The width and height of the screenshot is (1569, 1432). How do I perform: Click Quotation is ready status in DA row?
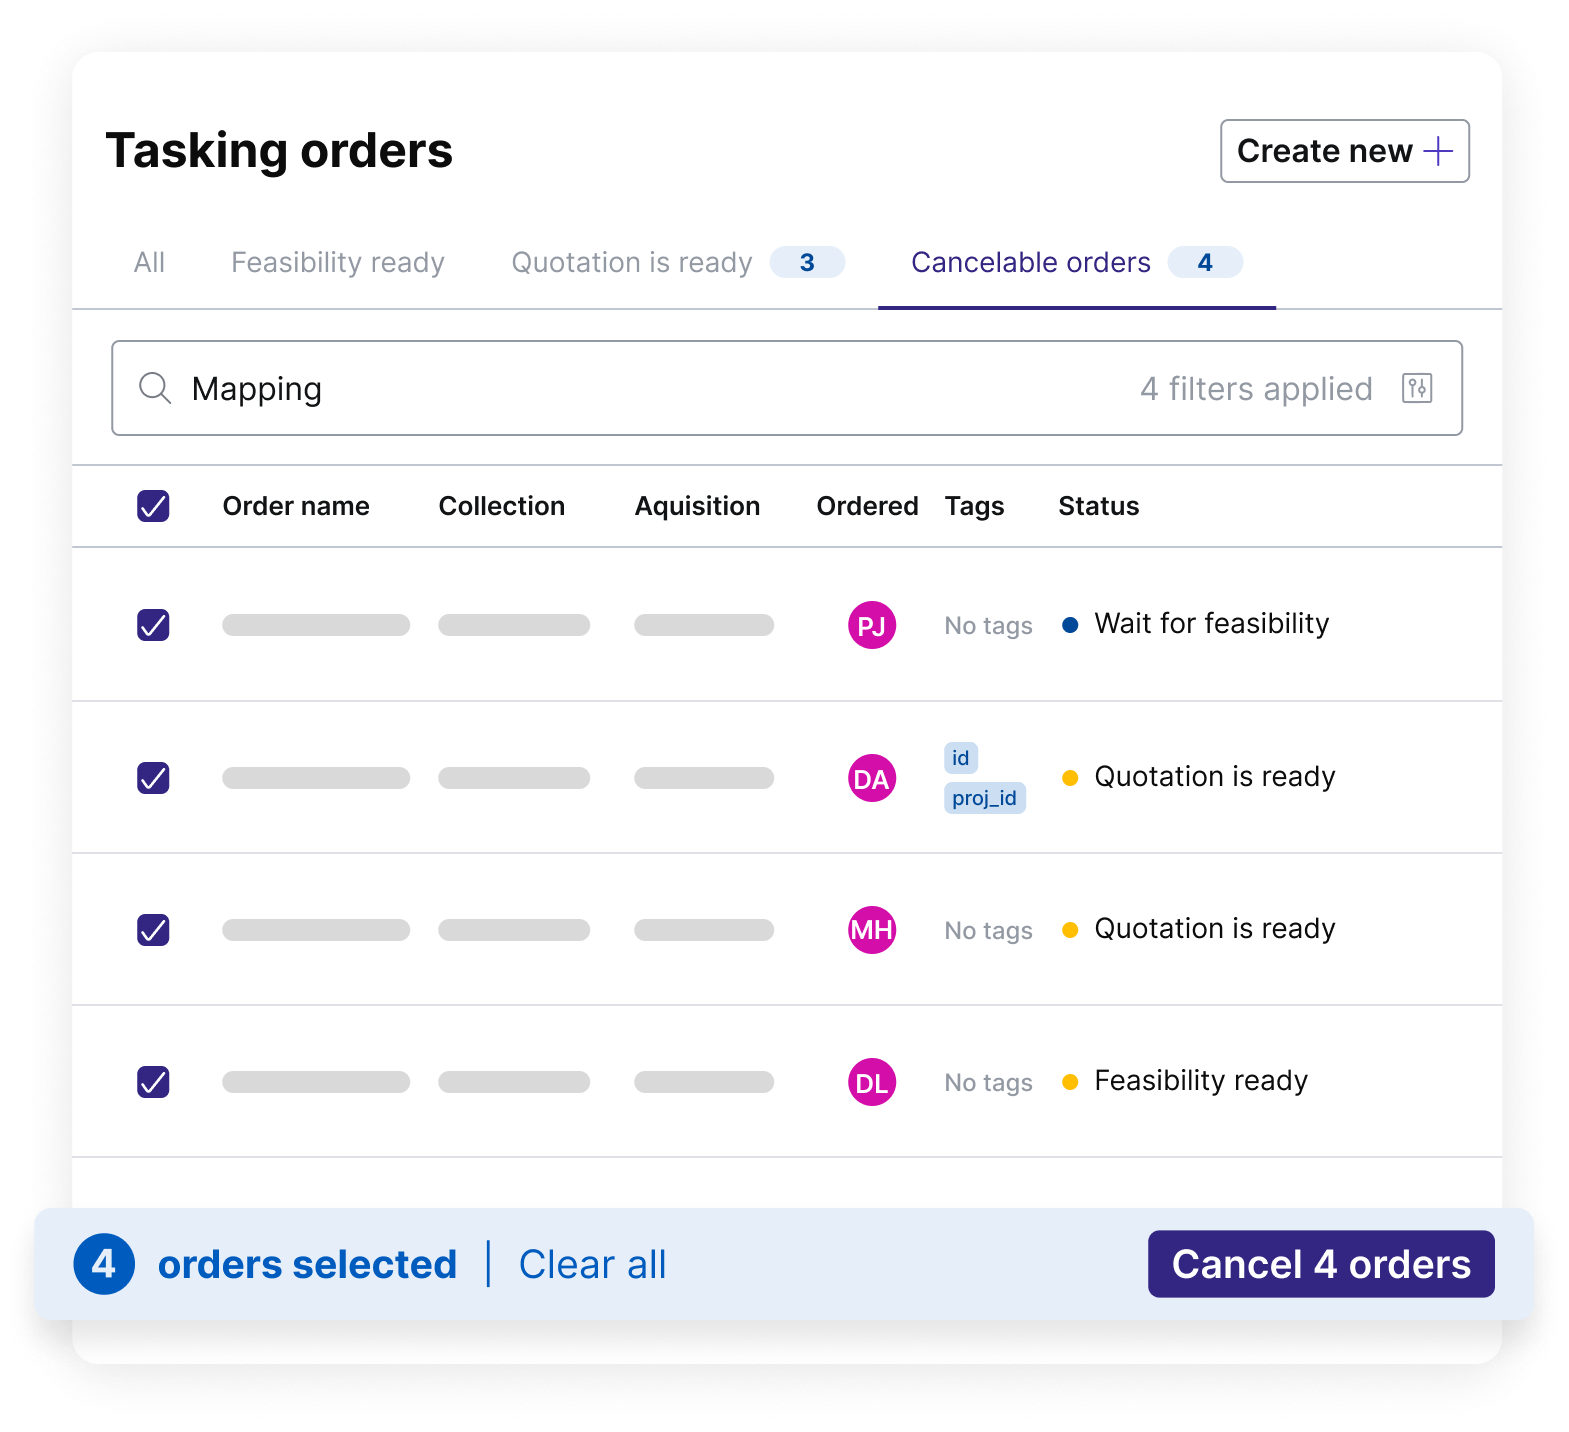pyautogui.click(x=1214, y=777)
